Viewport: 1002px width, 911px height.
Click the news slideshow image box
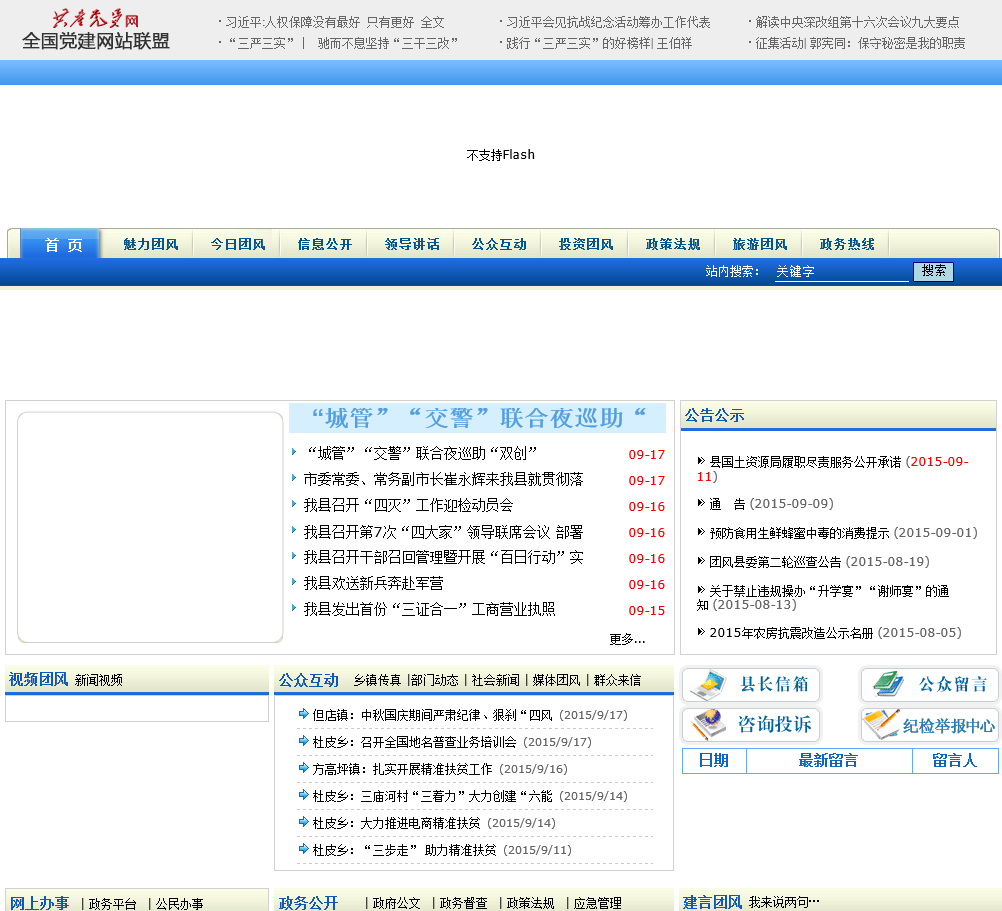(150, 527)
